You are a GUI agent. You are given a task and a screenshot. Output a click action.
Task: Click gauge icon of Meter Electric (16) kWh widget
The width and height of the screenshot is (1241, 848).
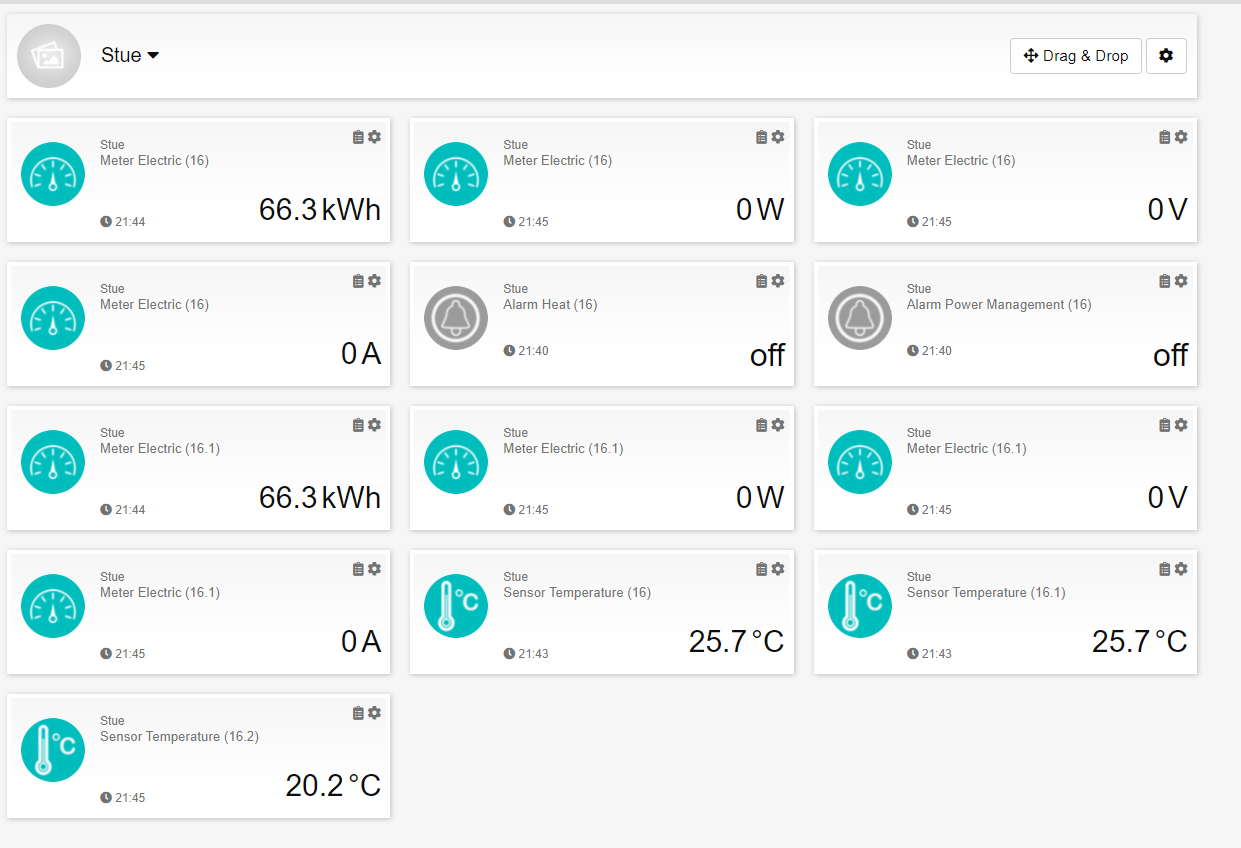[x=53, y=174]
